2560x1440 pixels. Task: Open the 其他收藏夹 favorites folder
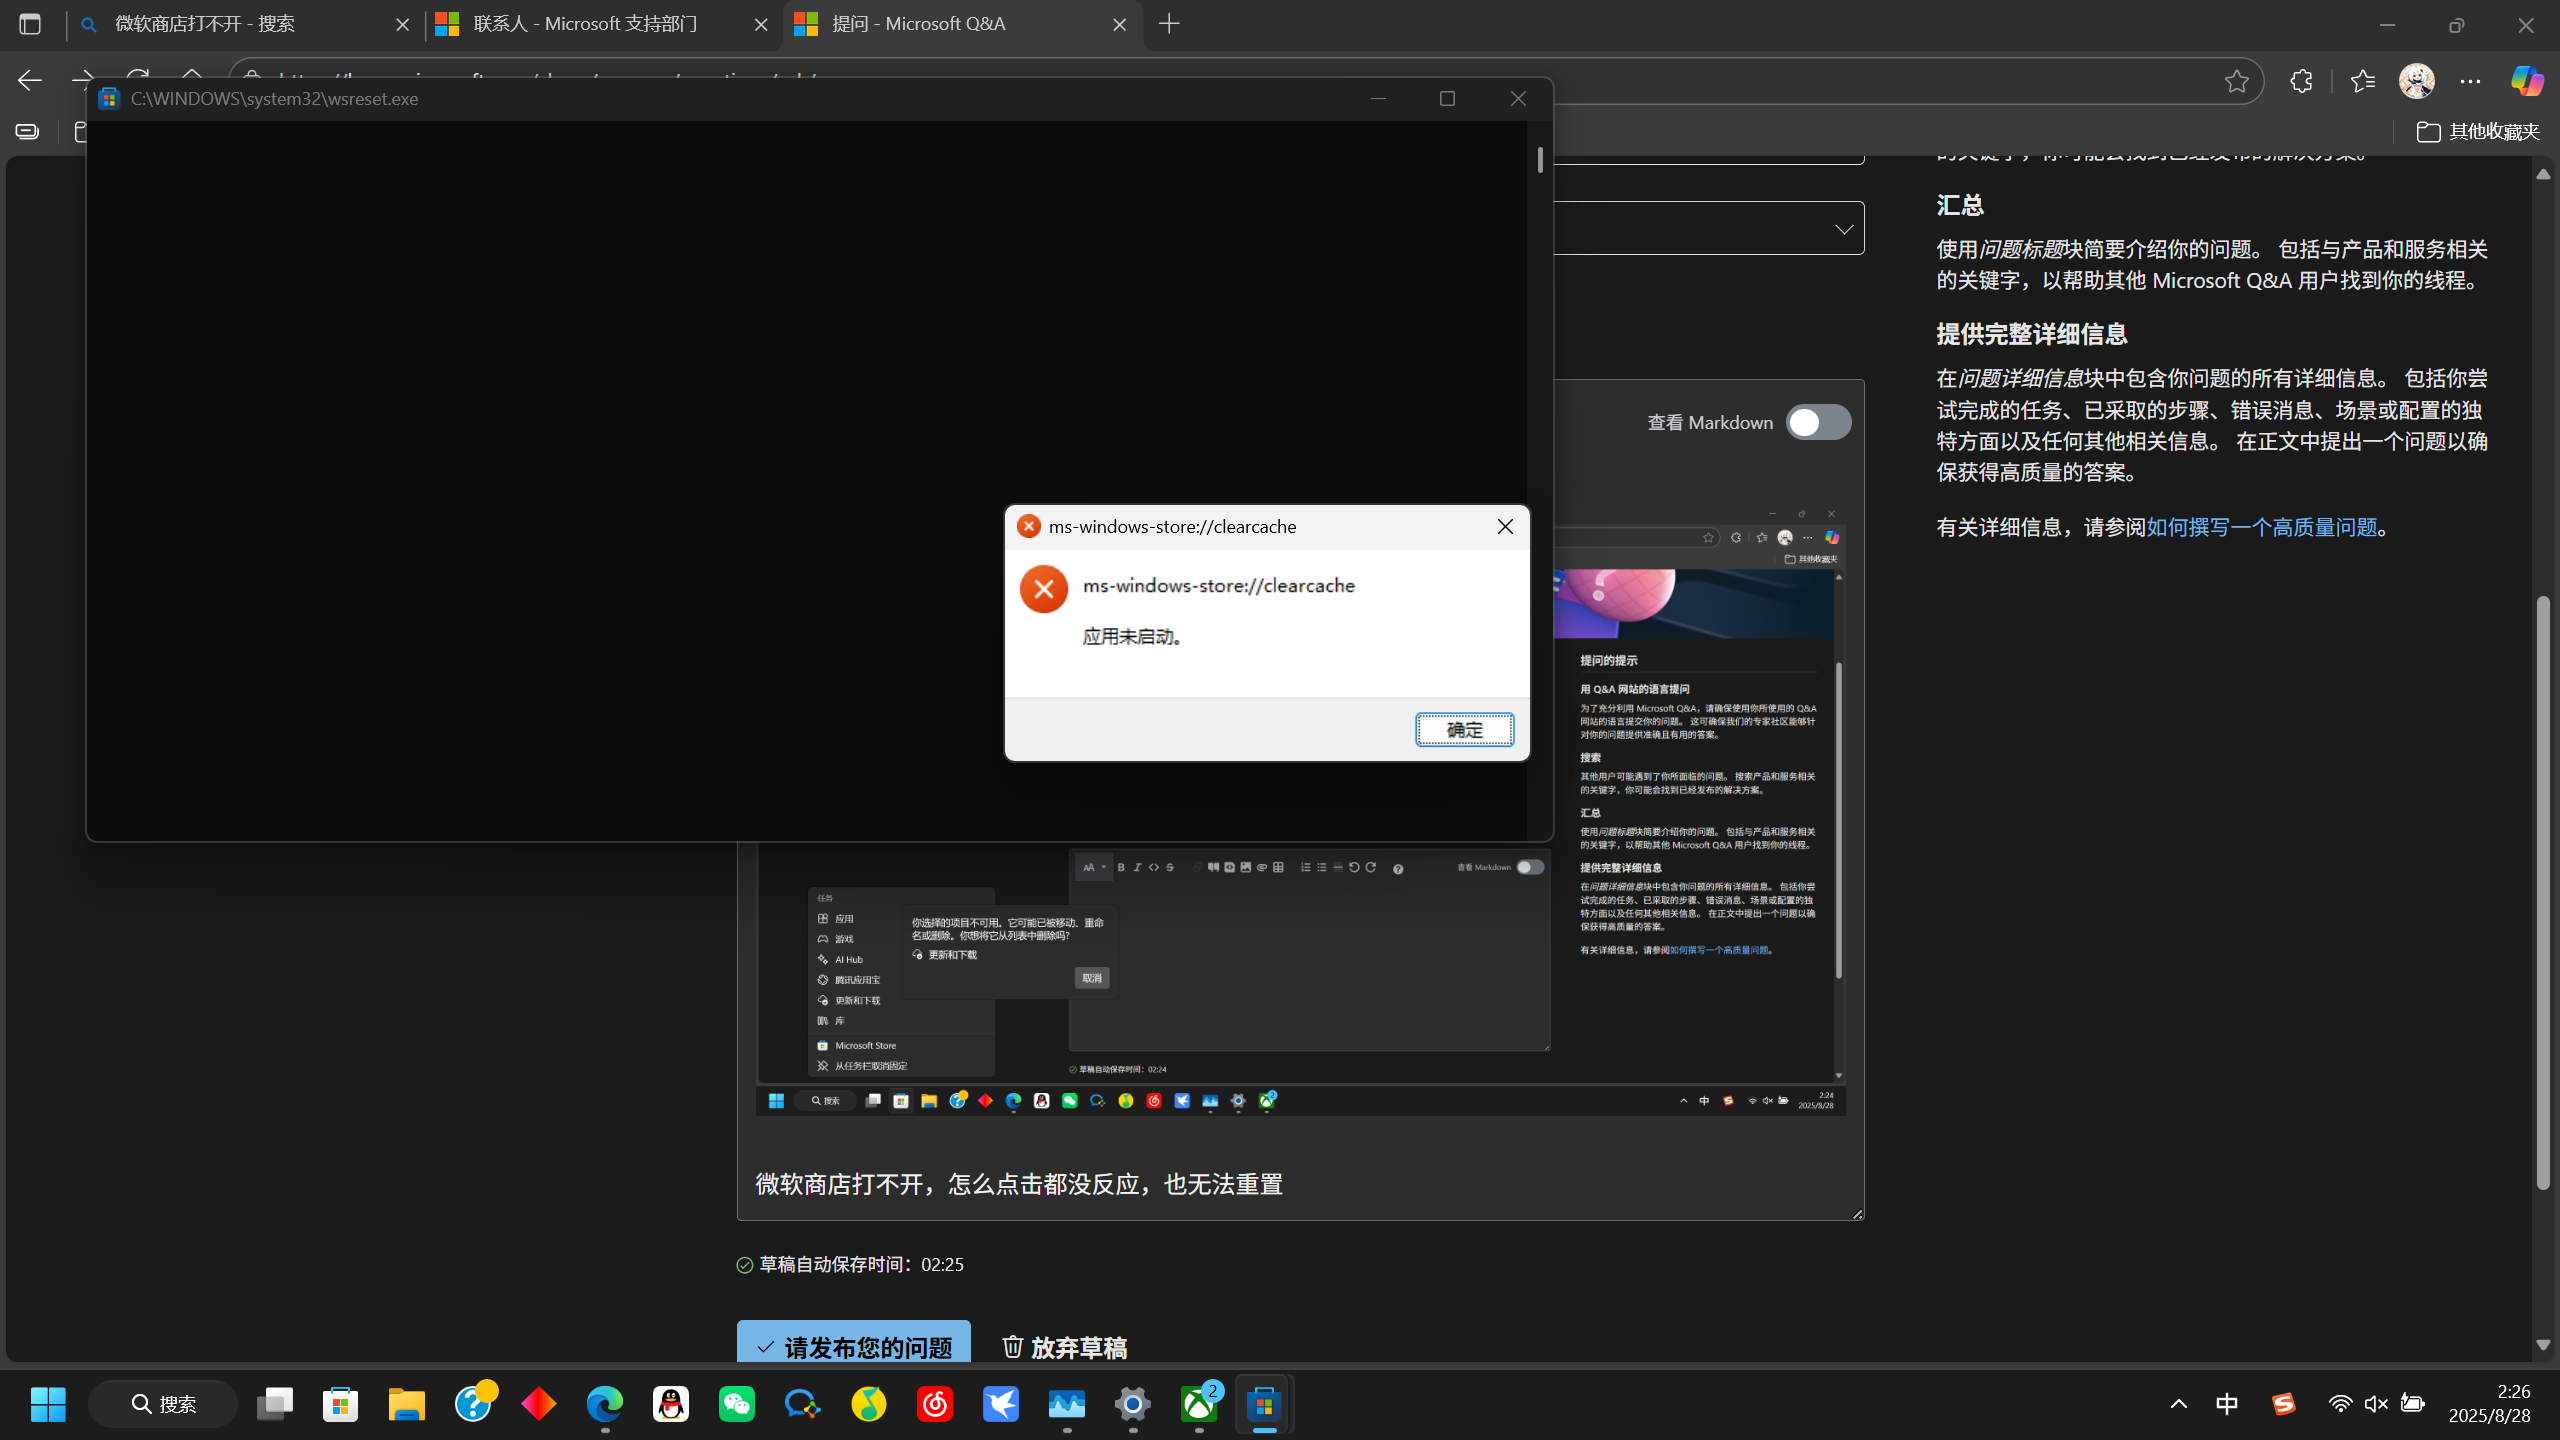pyautogui.click(x=2478, y=131)
